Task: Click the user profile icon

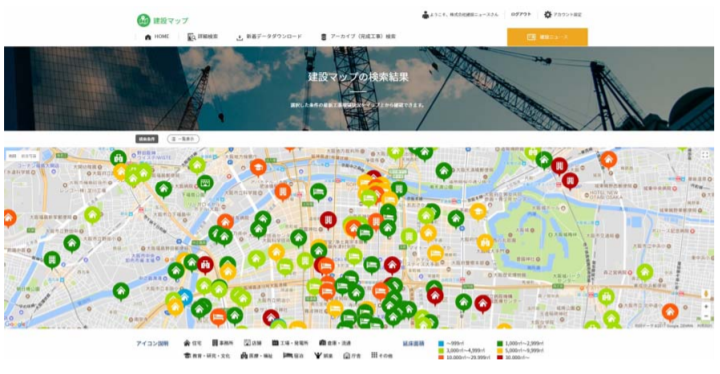Action: (x=425, y=15)
